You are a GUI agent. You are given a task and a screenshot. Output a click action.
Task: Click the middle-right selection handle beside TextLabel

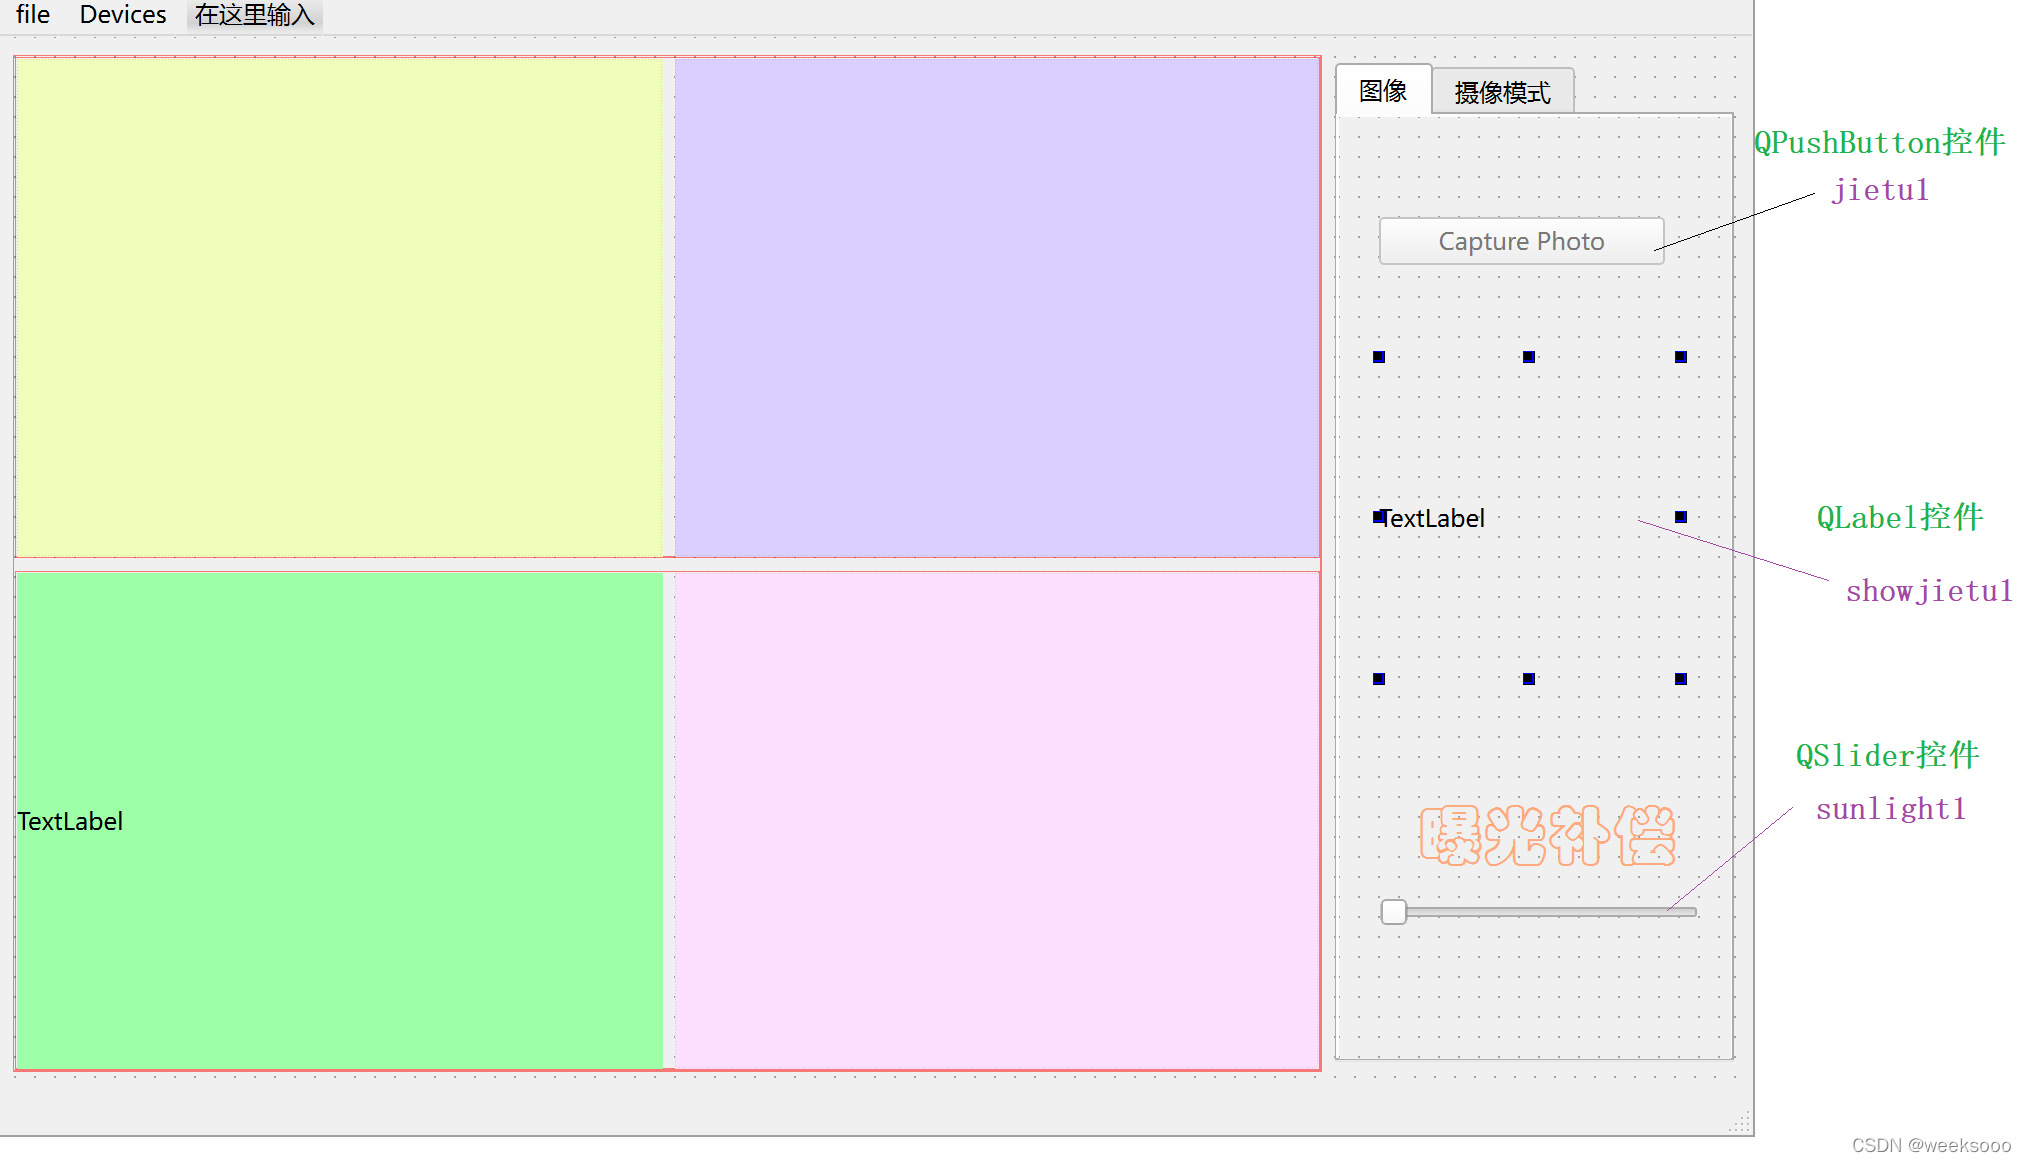[x=1681, y=517]
